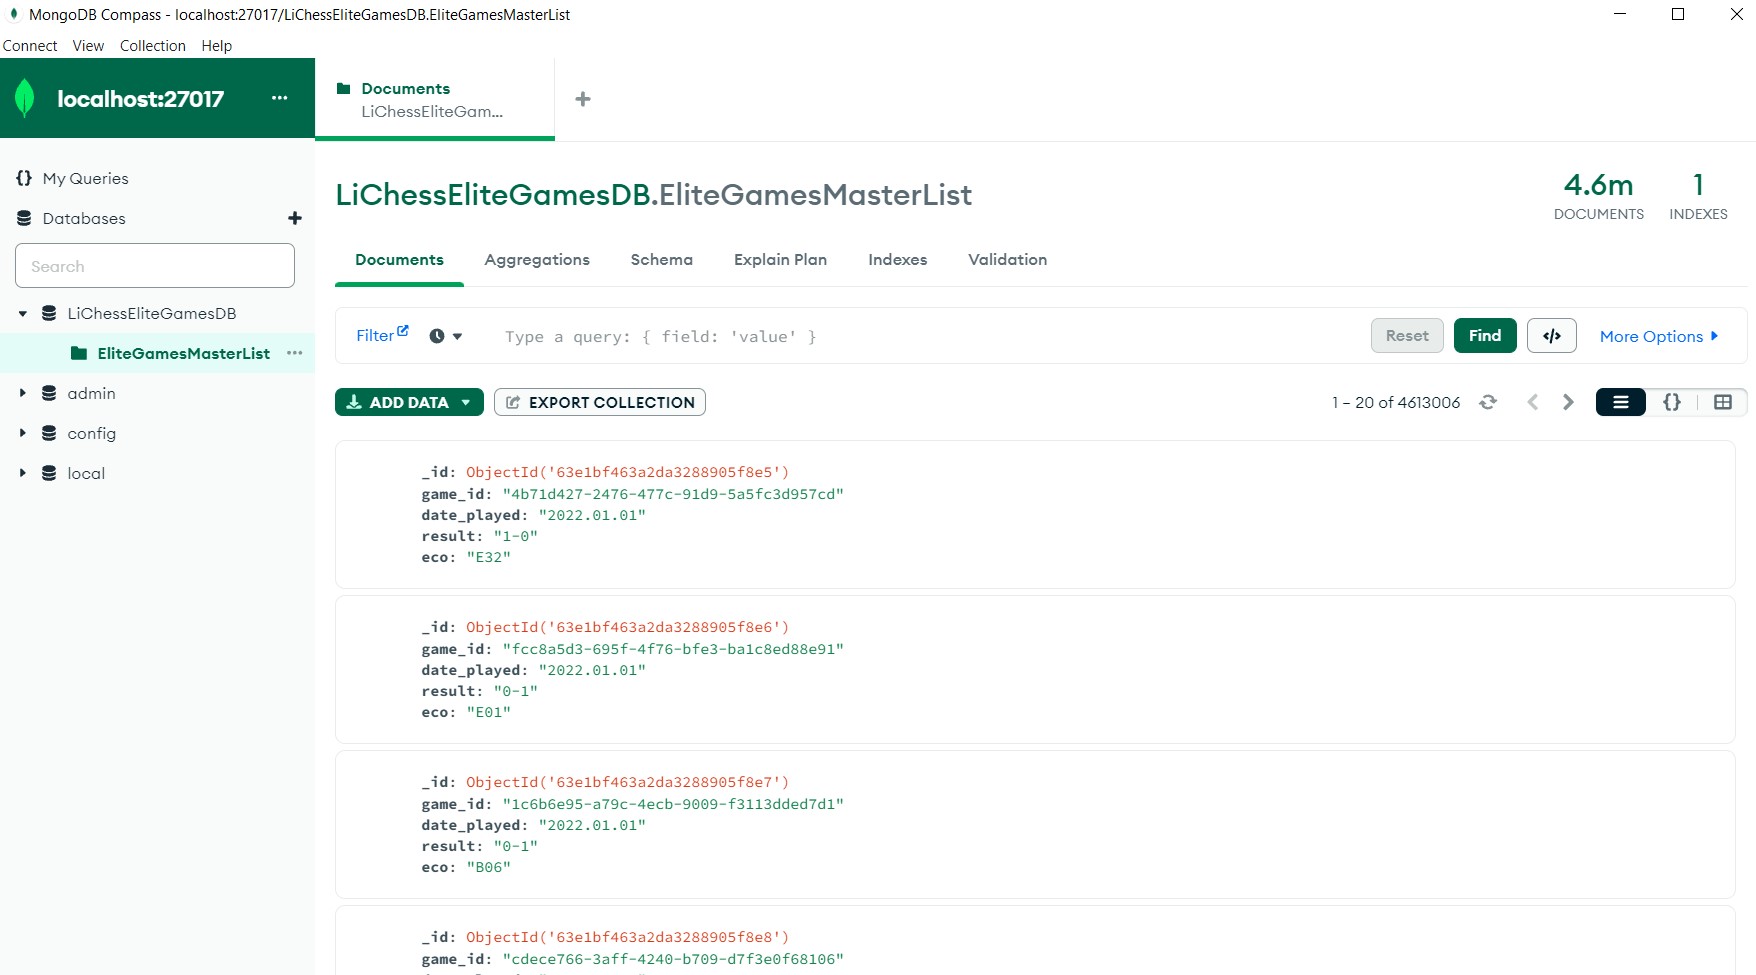Click the query input field
This screenshot has width=1756, height=975.
[900, 336]
